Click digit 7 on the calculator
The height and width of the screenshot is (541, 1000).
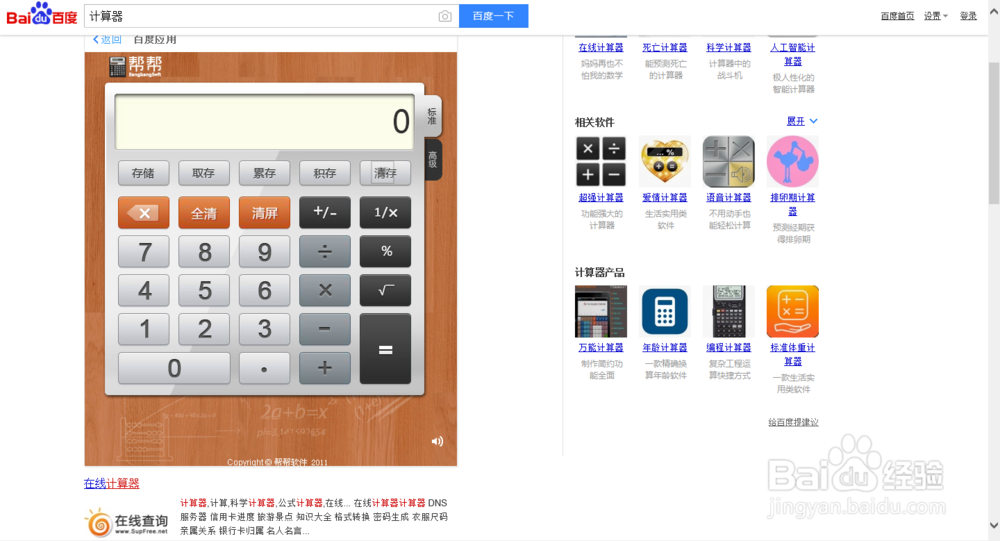pyautogui.click(x=143, y=251)
